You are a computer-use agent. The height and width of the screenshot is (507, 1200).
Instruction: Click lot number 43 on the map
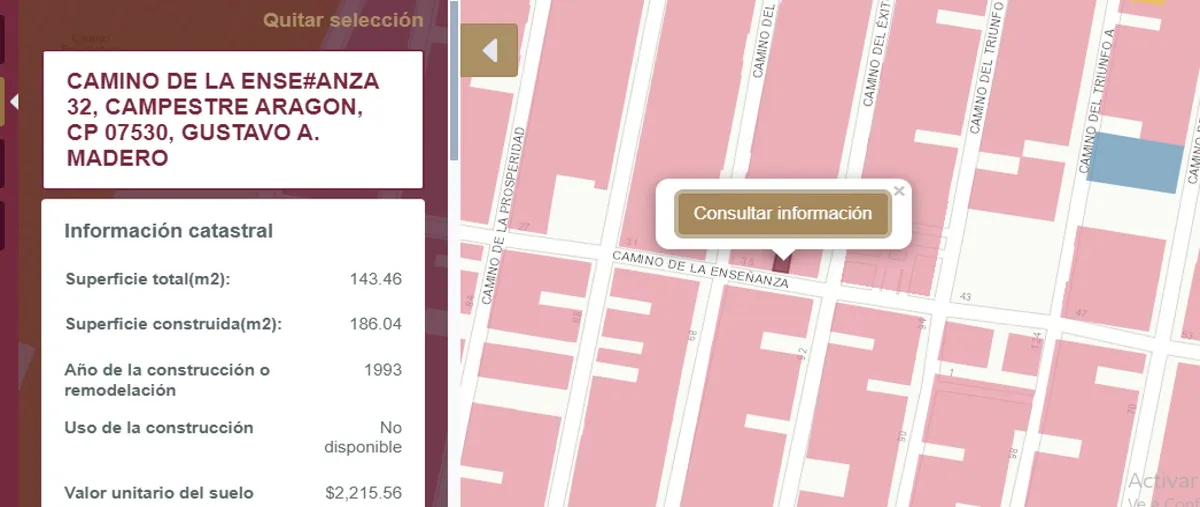[965, 297]
